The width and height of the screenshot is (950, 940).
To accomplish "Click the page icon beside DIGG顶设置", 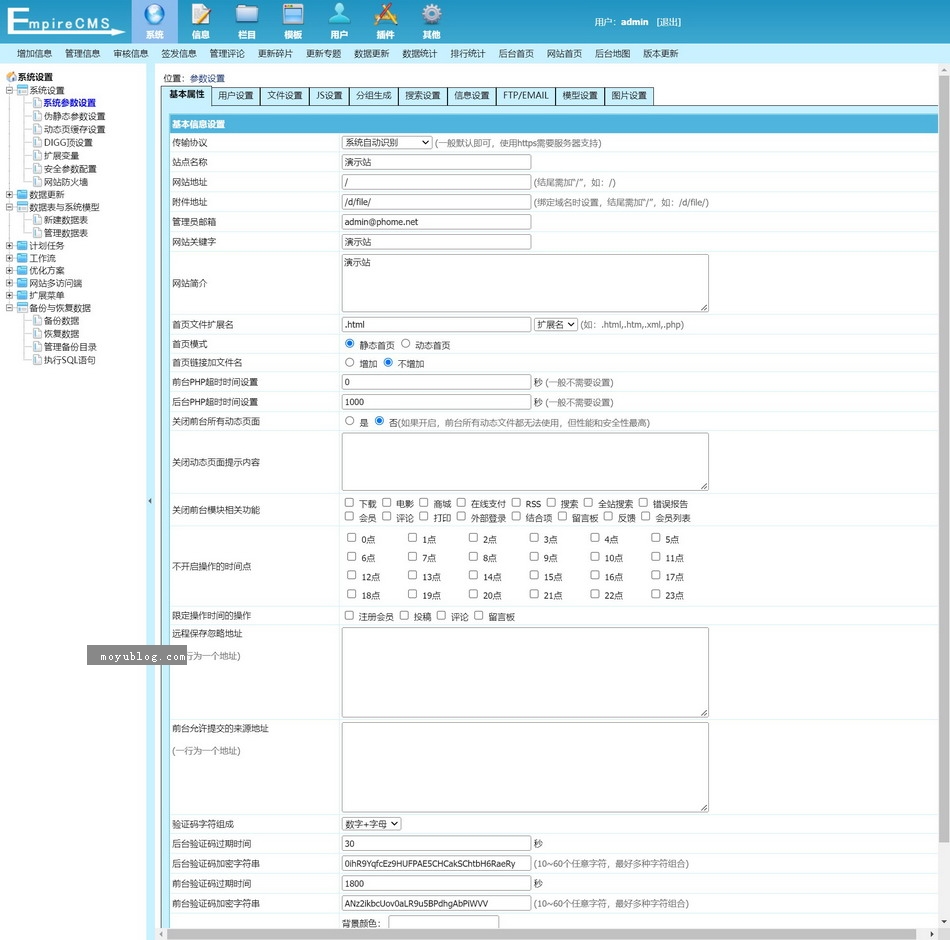I will click(x=37, y=142).
